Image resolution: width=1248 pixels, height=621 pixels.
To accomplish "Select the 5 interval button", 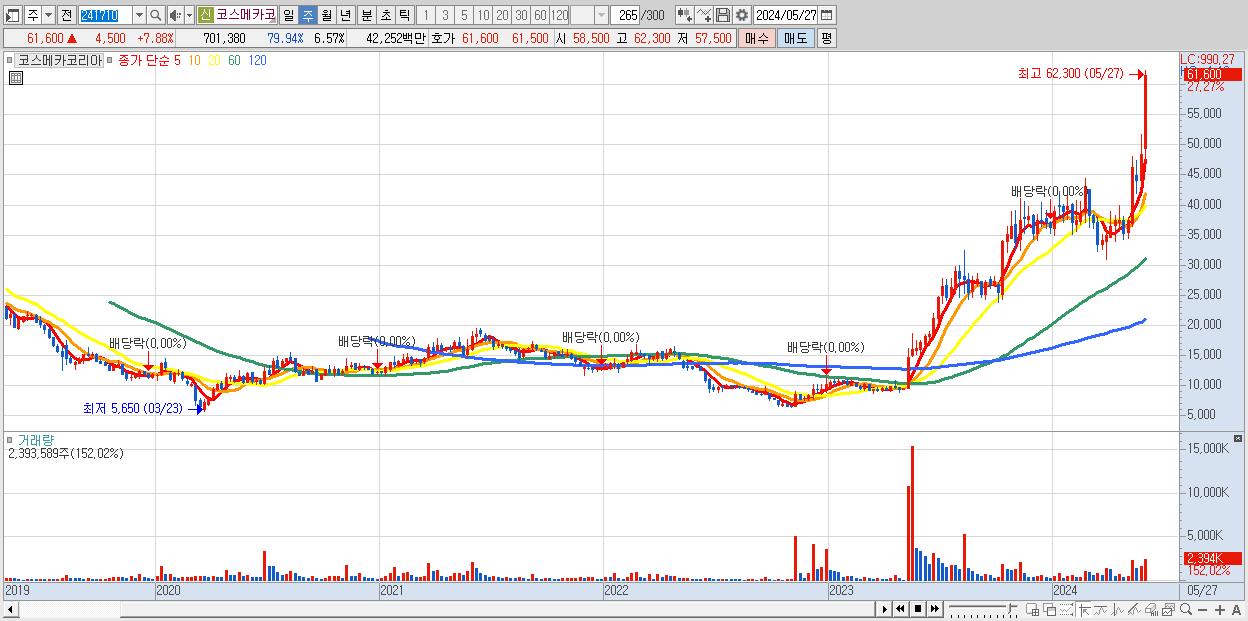I will point(464,15).
